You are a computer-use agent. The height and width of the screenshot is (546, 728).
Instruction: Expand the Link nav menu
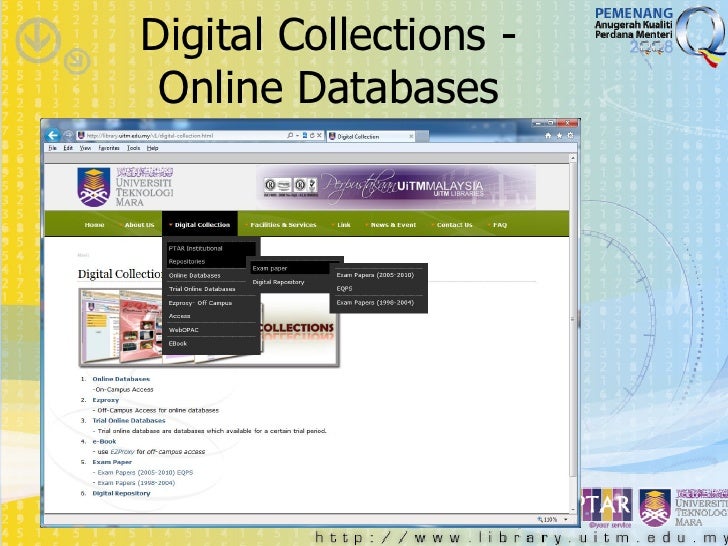(x=342, y=225)
